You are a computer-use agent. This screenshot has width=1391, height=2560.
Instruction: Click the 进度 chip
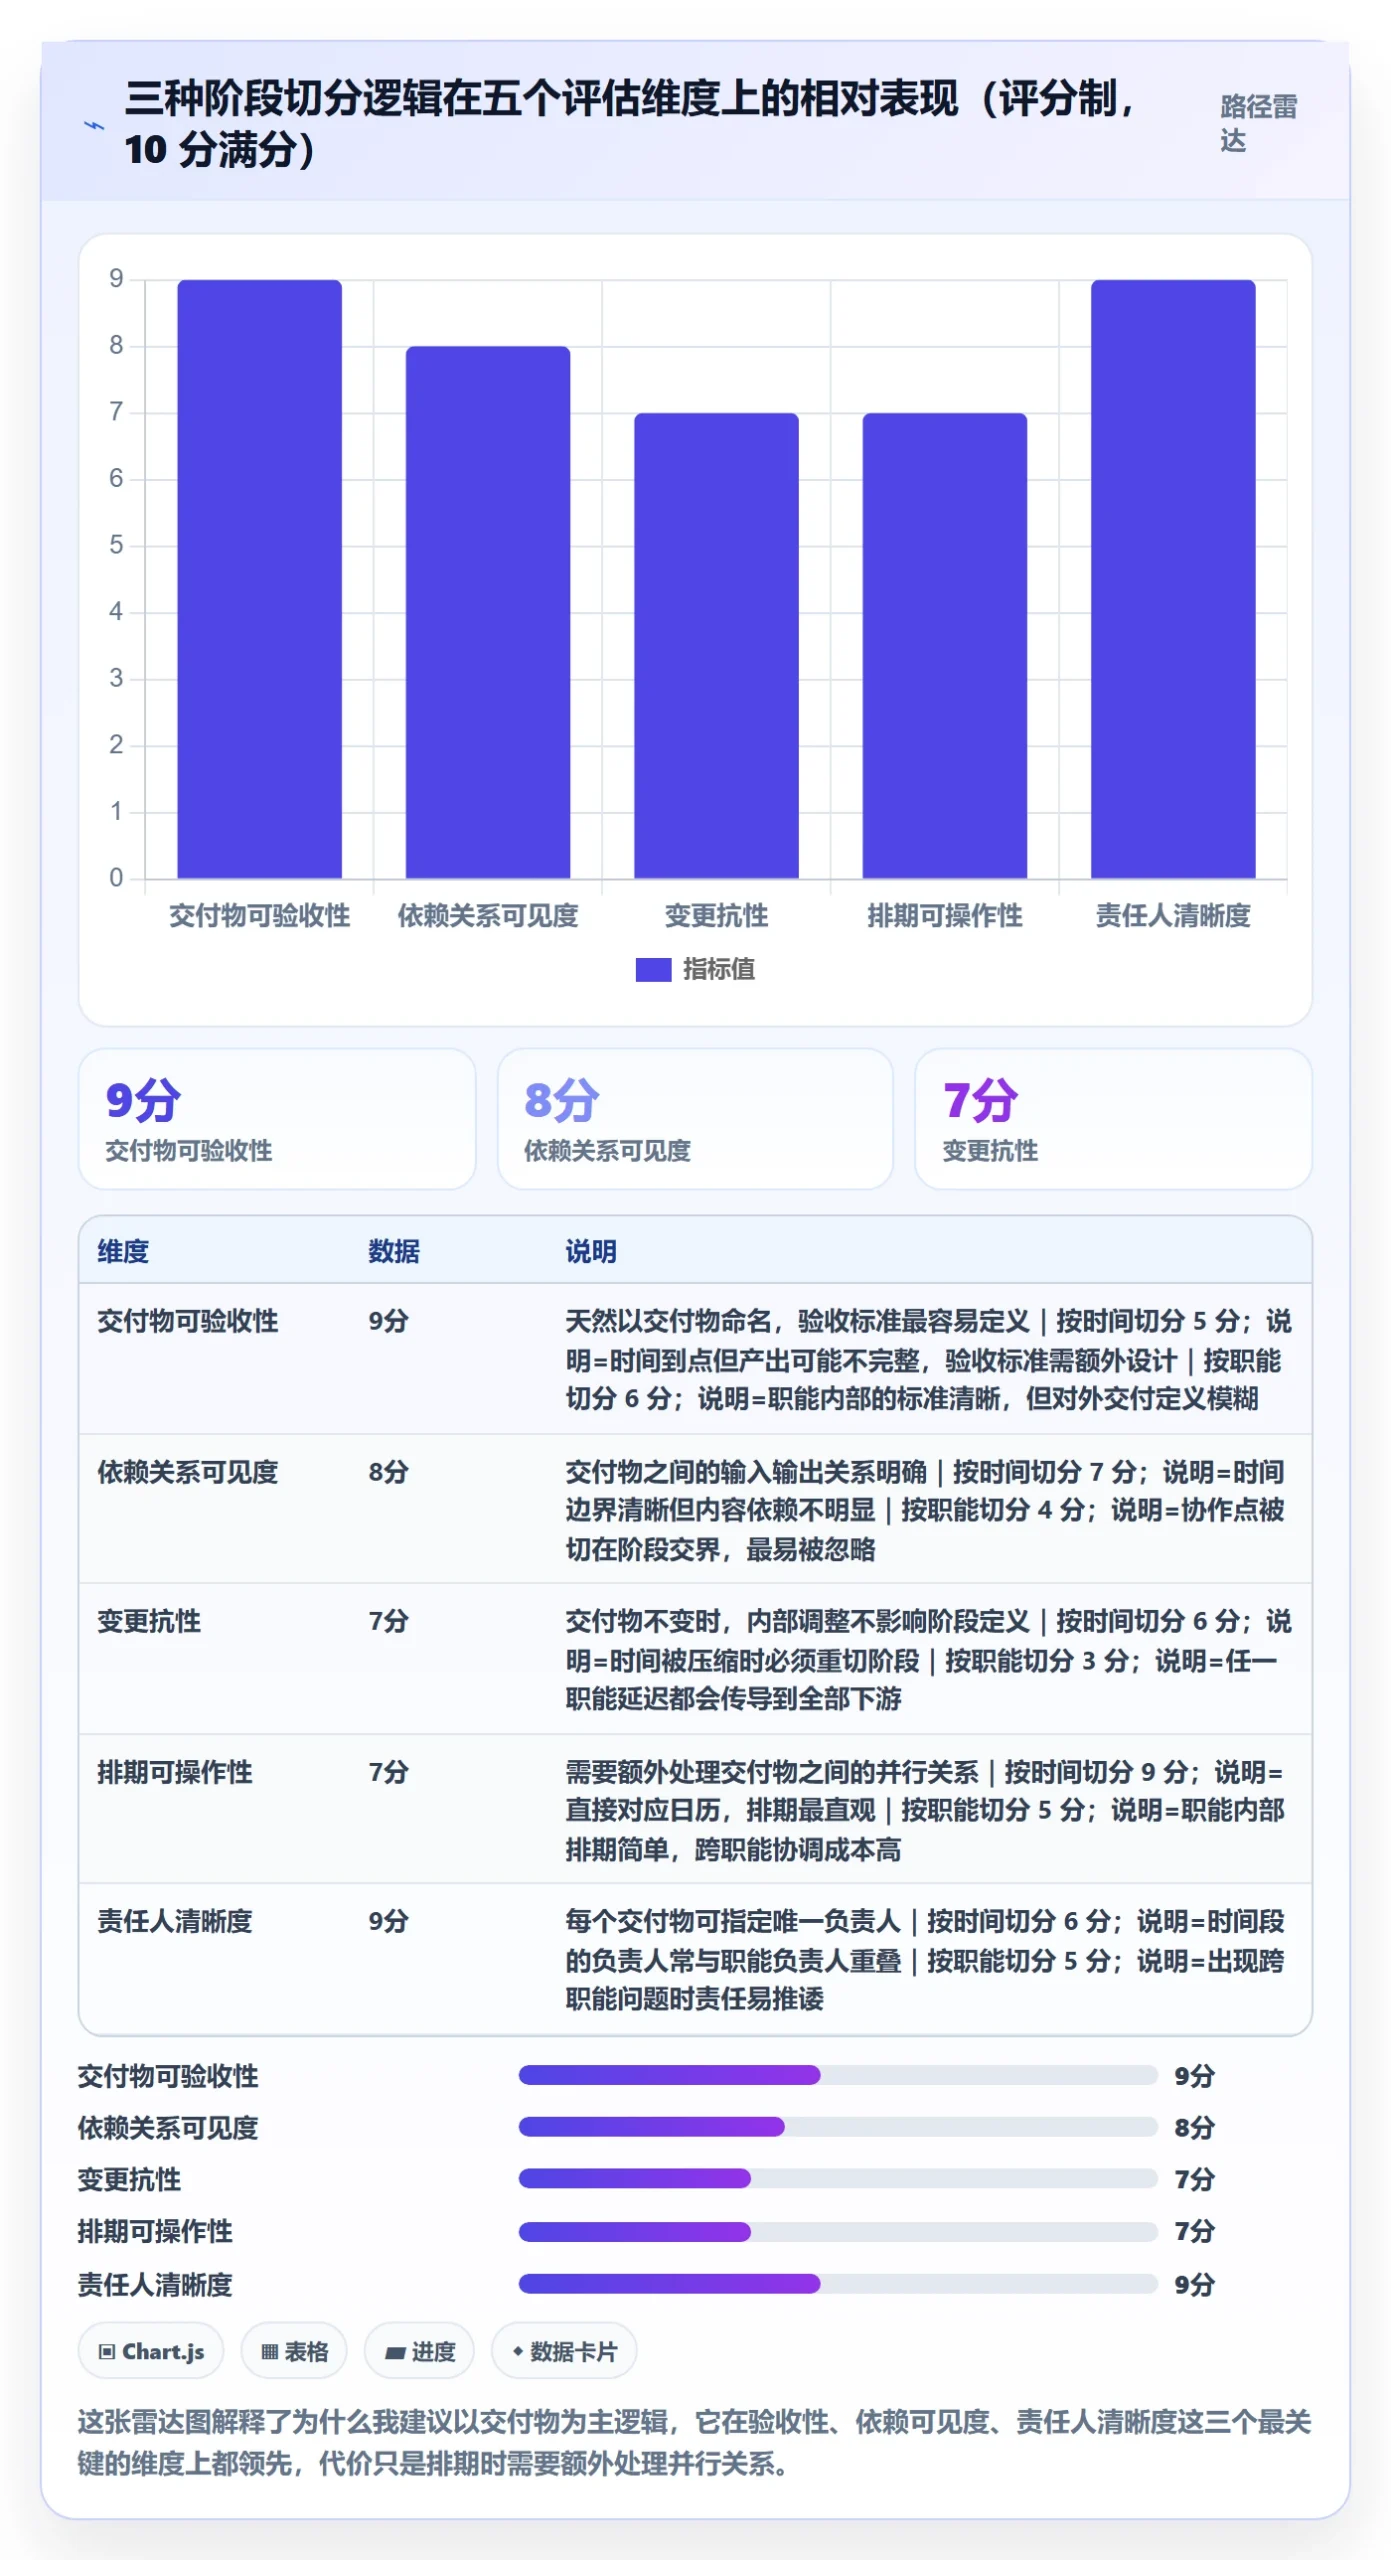(x=419, y=2351)
